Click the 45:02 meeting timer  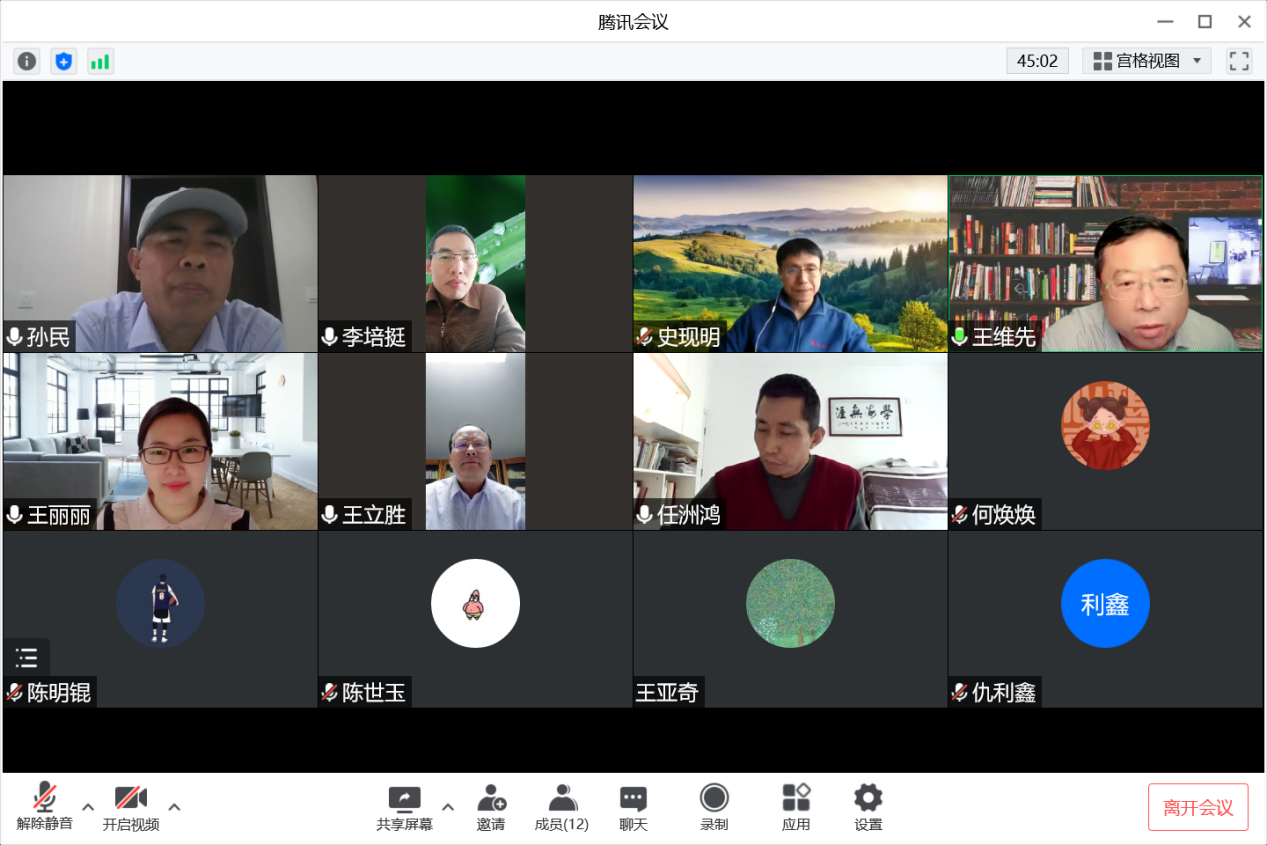1037,61
